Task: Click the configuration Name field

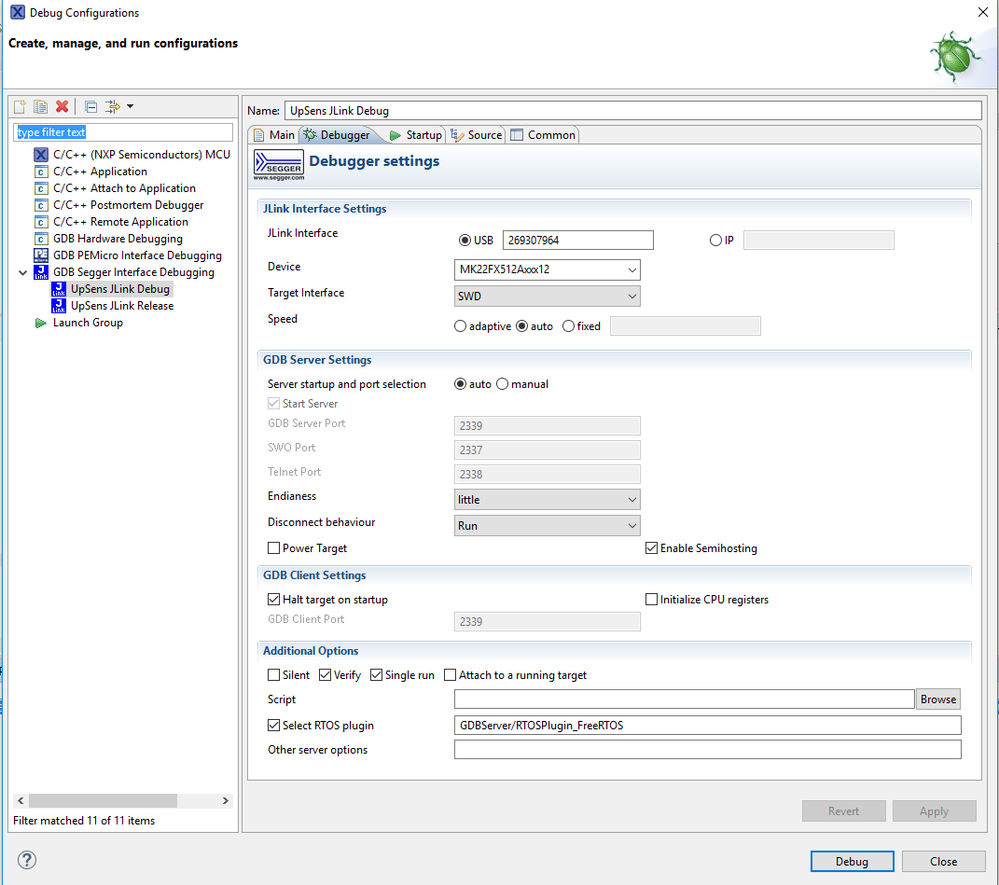Action: [633, 110]
